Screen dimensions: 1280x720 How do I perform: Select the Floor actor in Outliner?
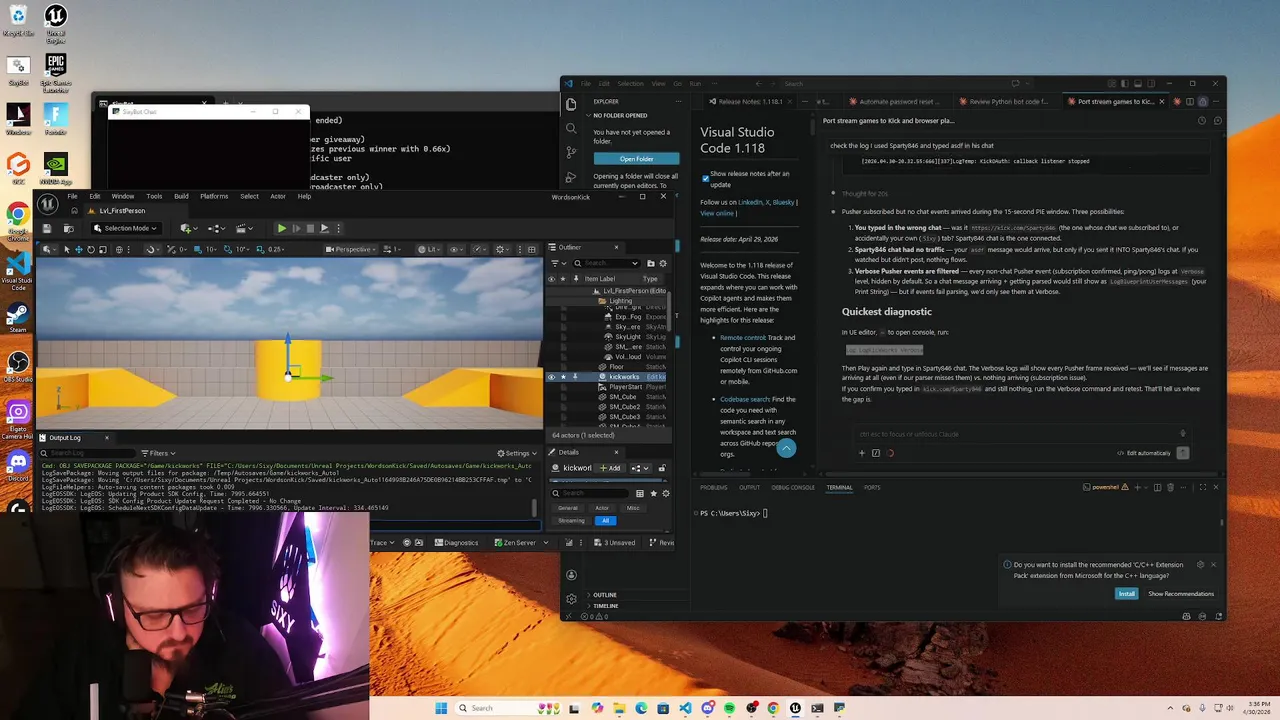click(616, 367)
